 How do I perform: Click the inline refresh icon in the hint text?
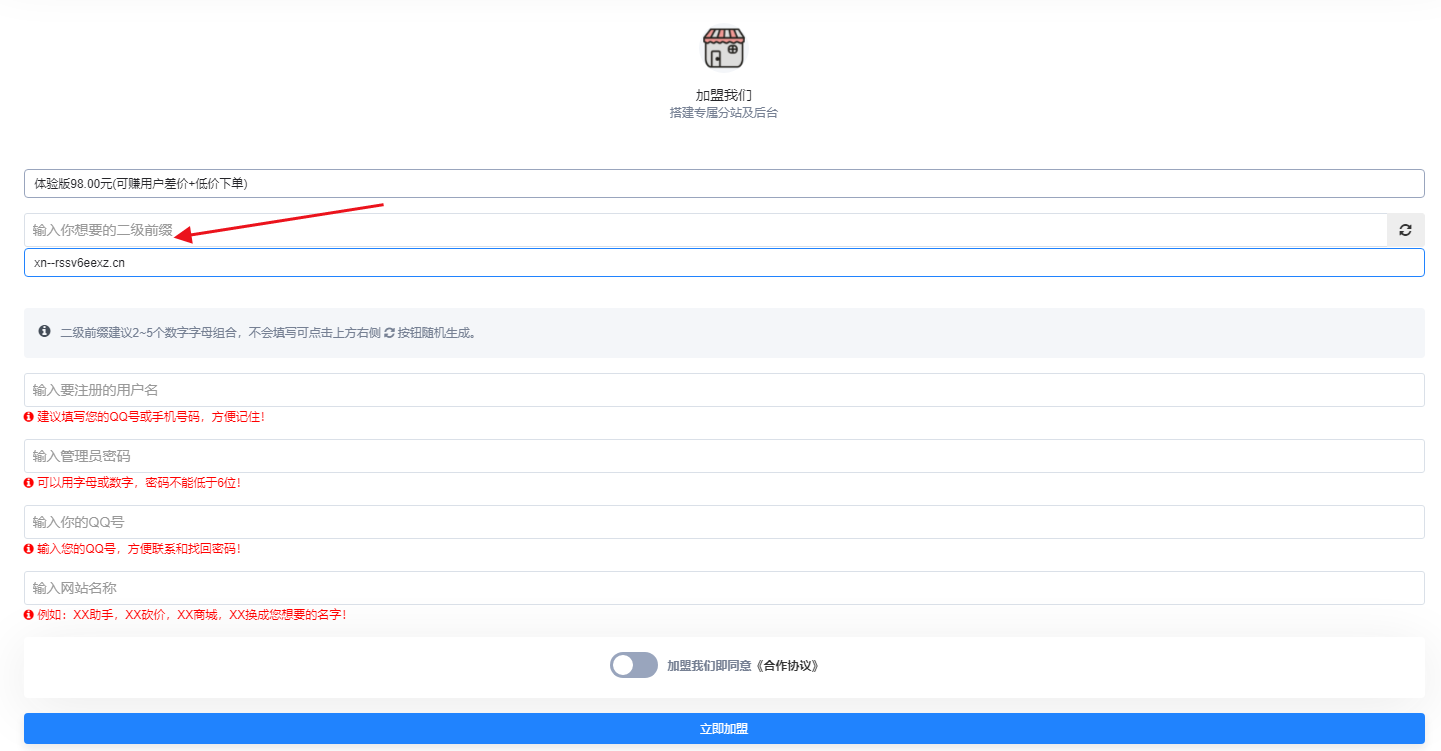[389, 333]
